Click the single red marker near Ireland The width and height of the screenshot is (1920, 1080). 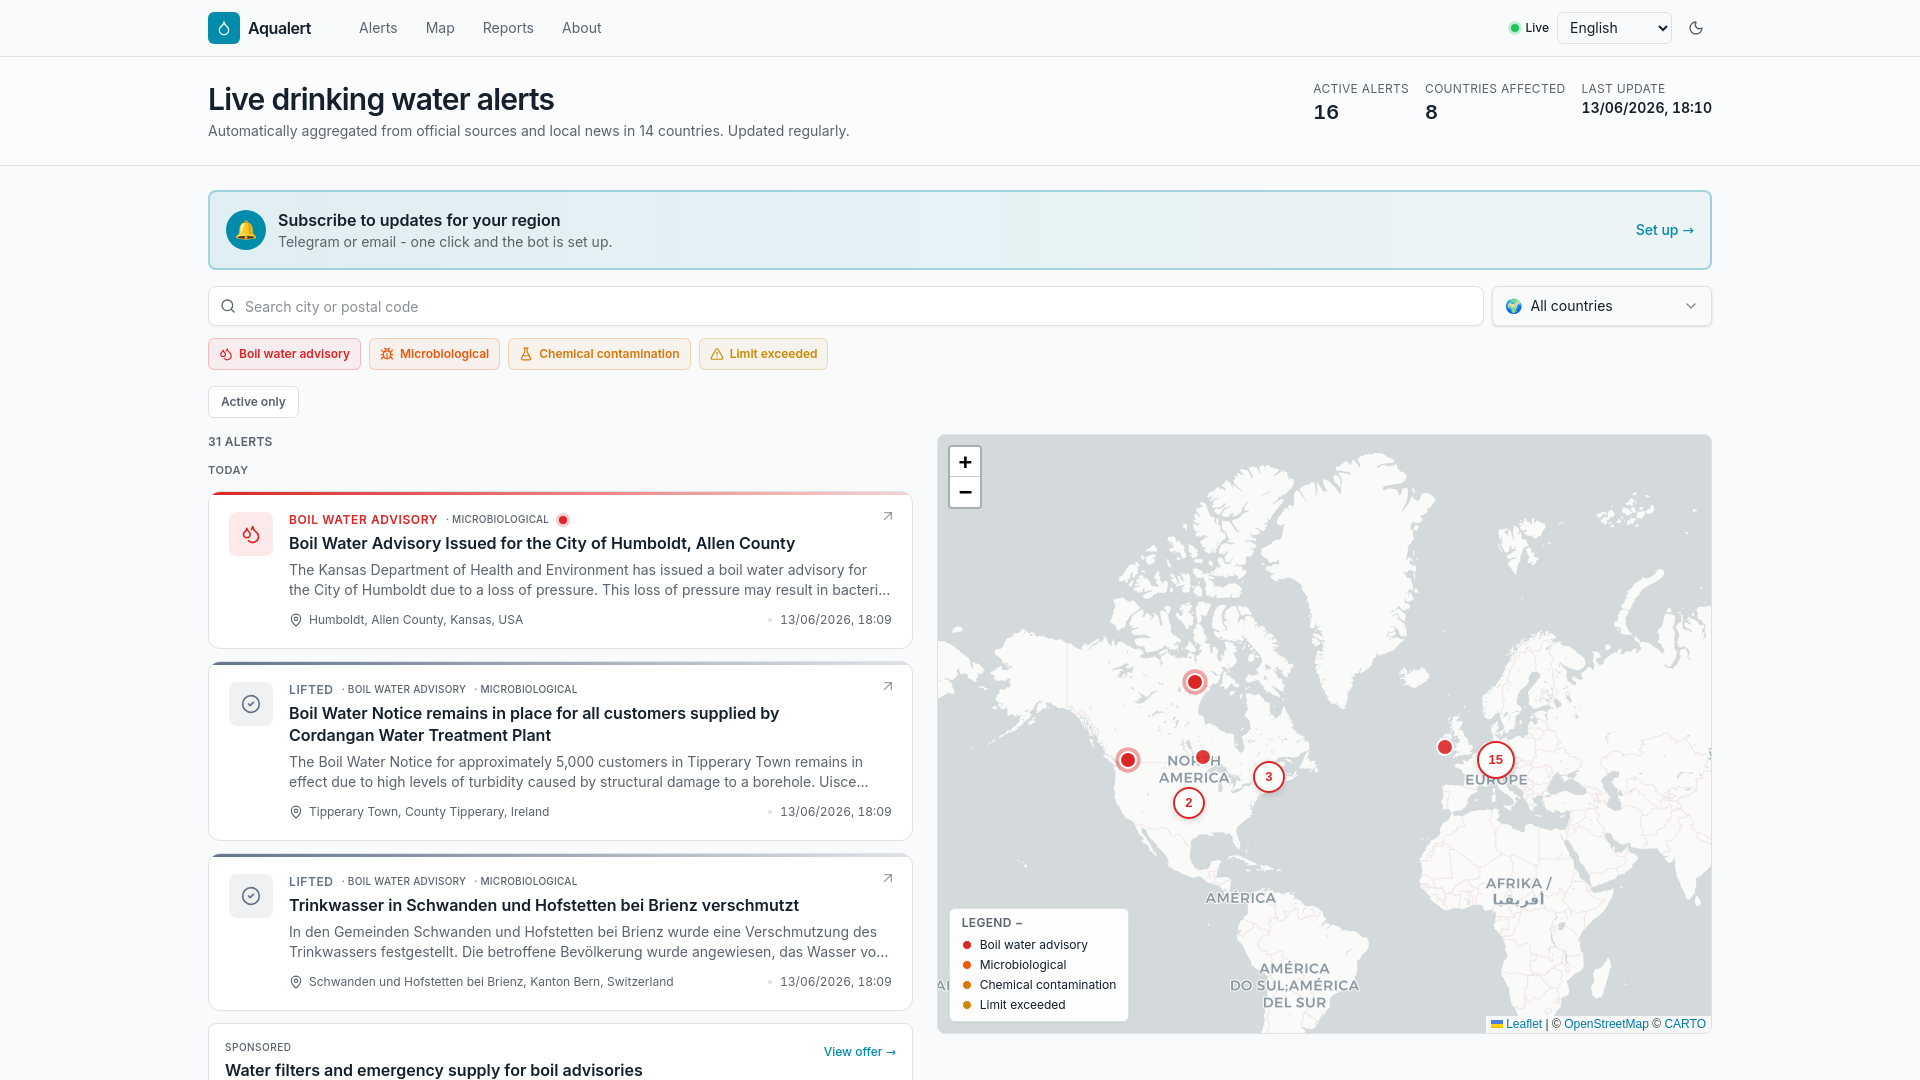[x=1445, y=747]
